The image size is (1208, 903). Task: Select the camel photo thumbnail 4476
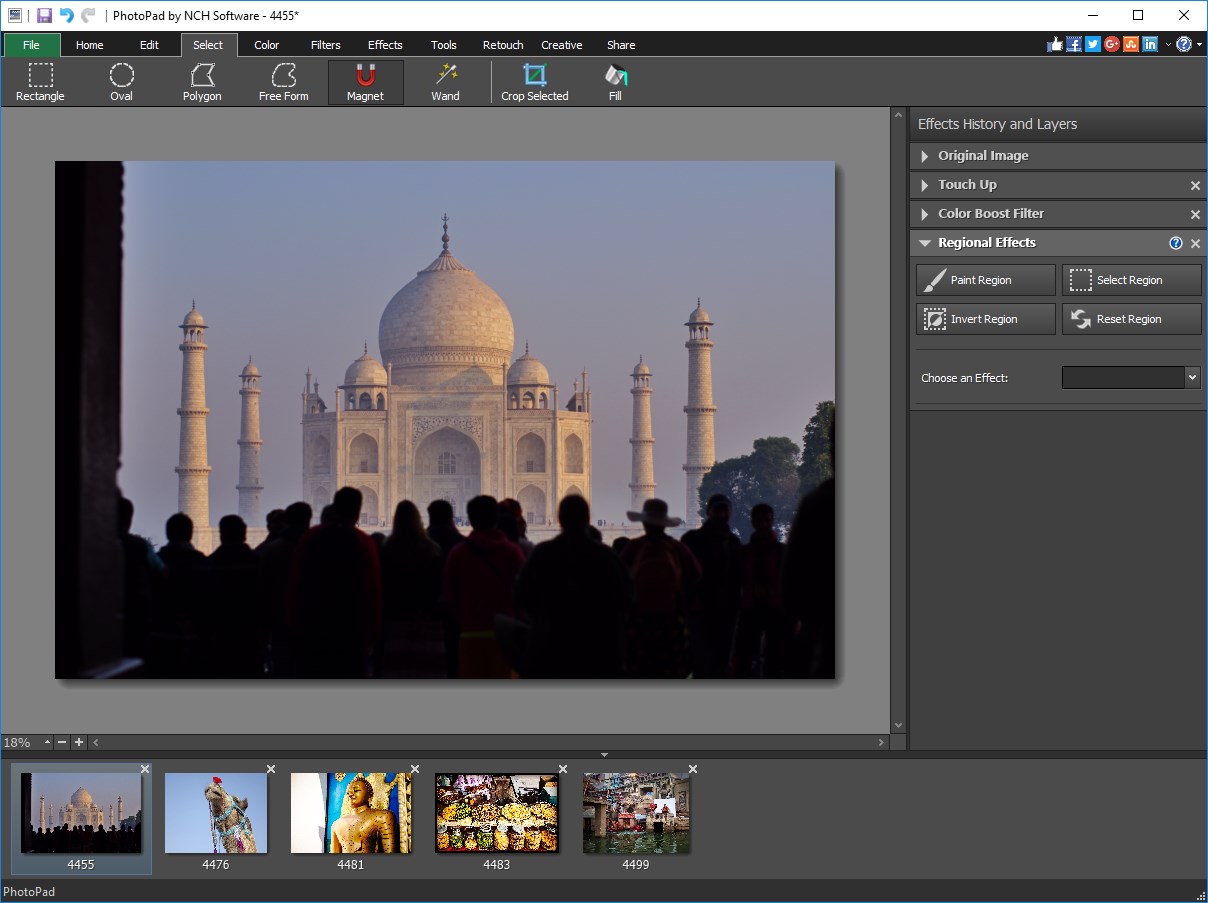click(x=215, y=812)
